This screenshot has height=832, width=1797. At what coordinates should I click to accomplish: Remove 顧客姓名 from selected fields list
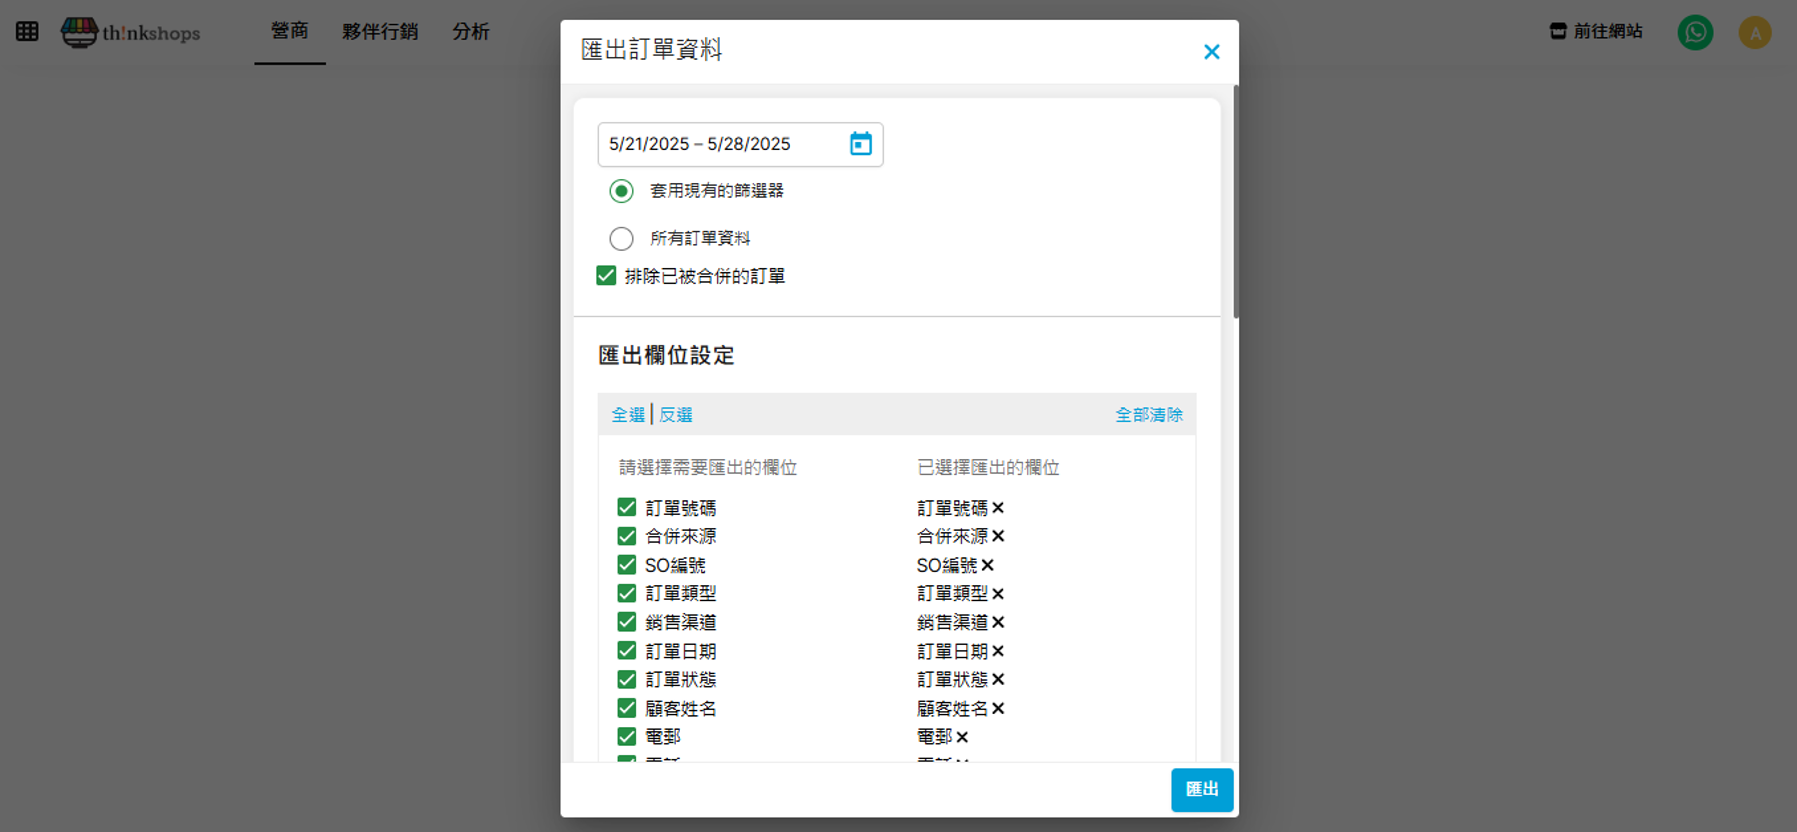coord(998,708)
